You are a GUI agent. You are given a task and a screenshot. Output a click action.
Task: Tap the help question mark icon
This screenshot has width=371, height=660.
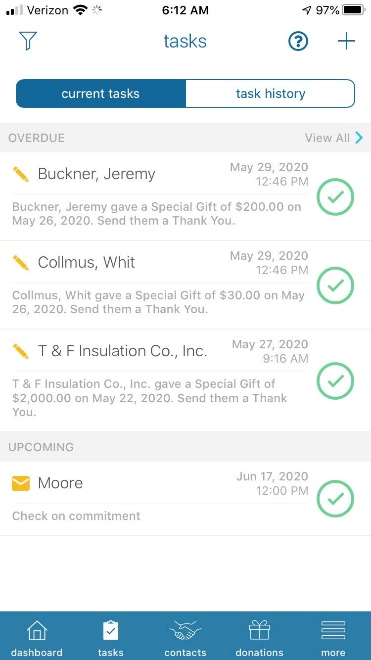(298, 41)
